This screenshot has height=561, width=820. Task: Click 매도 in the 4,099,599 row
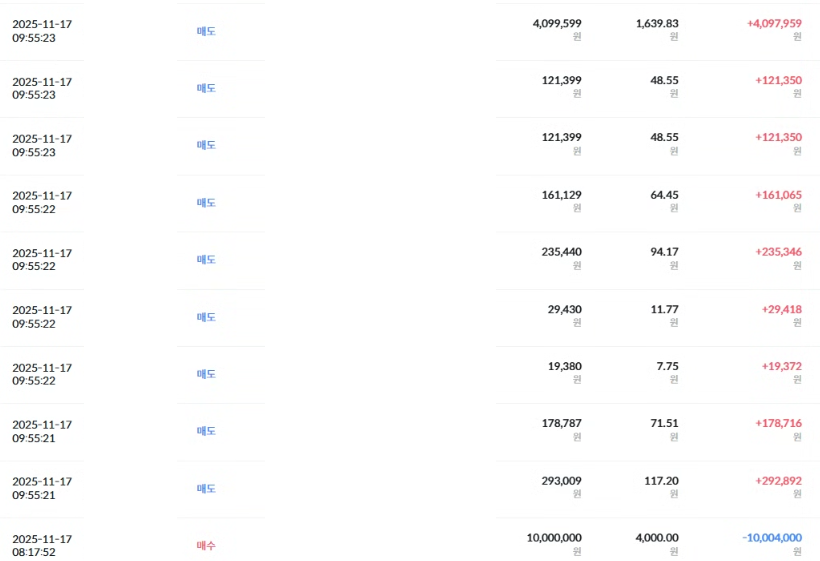pos(206,31)
